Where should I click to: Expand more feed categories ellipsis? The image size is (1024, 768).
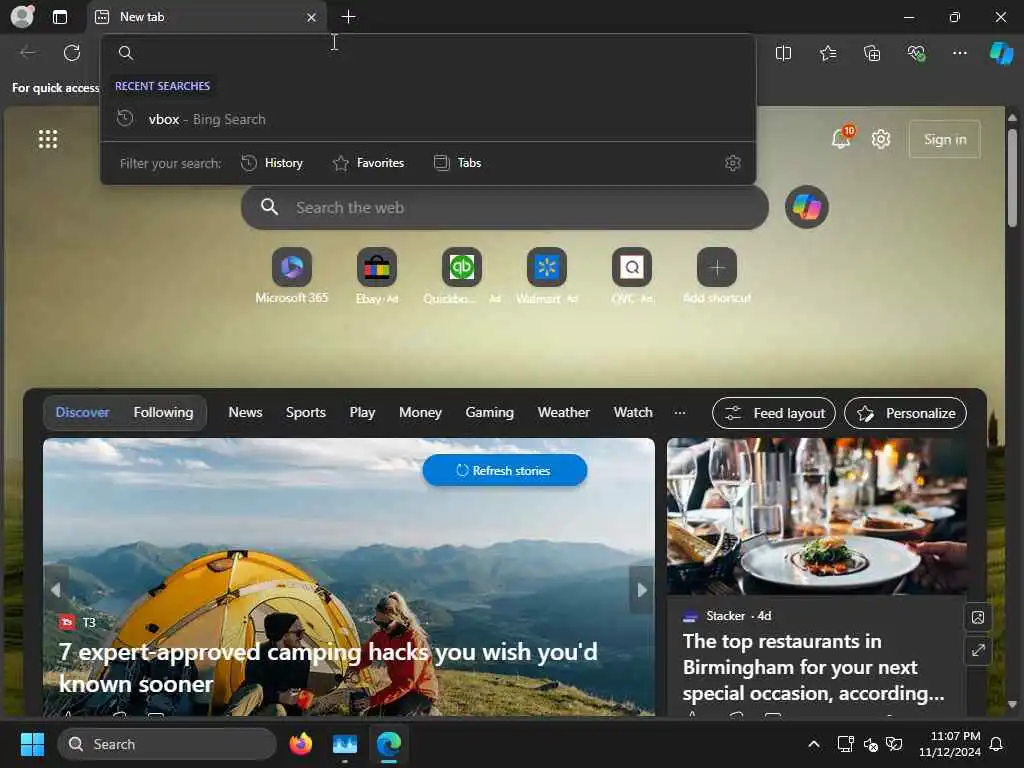[x=680, y=412]
